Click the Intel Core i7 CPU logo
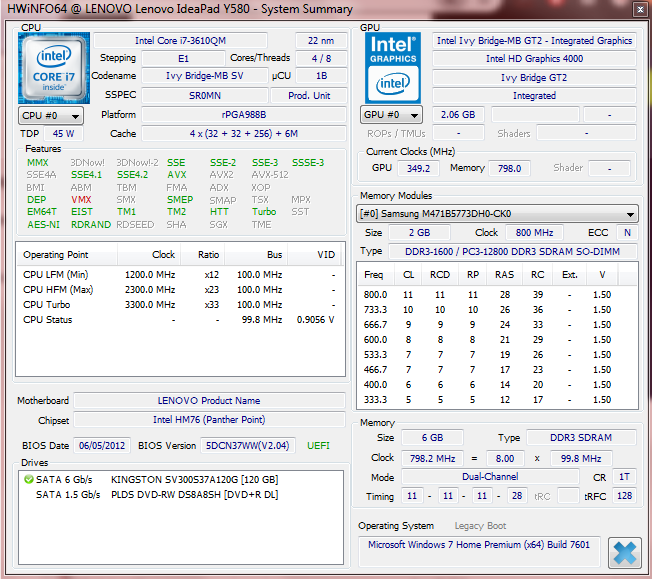Viewport: 652px width, 579px height. point(54,68)
